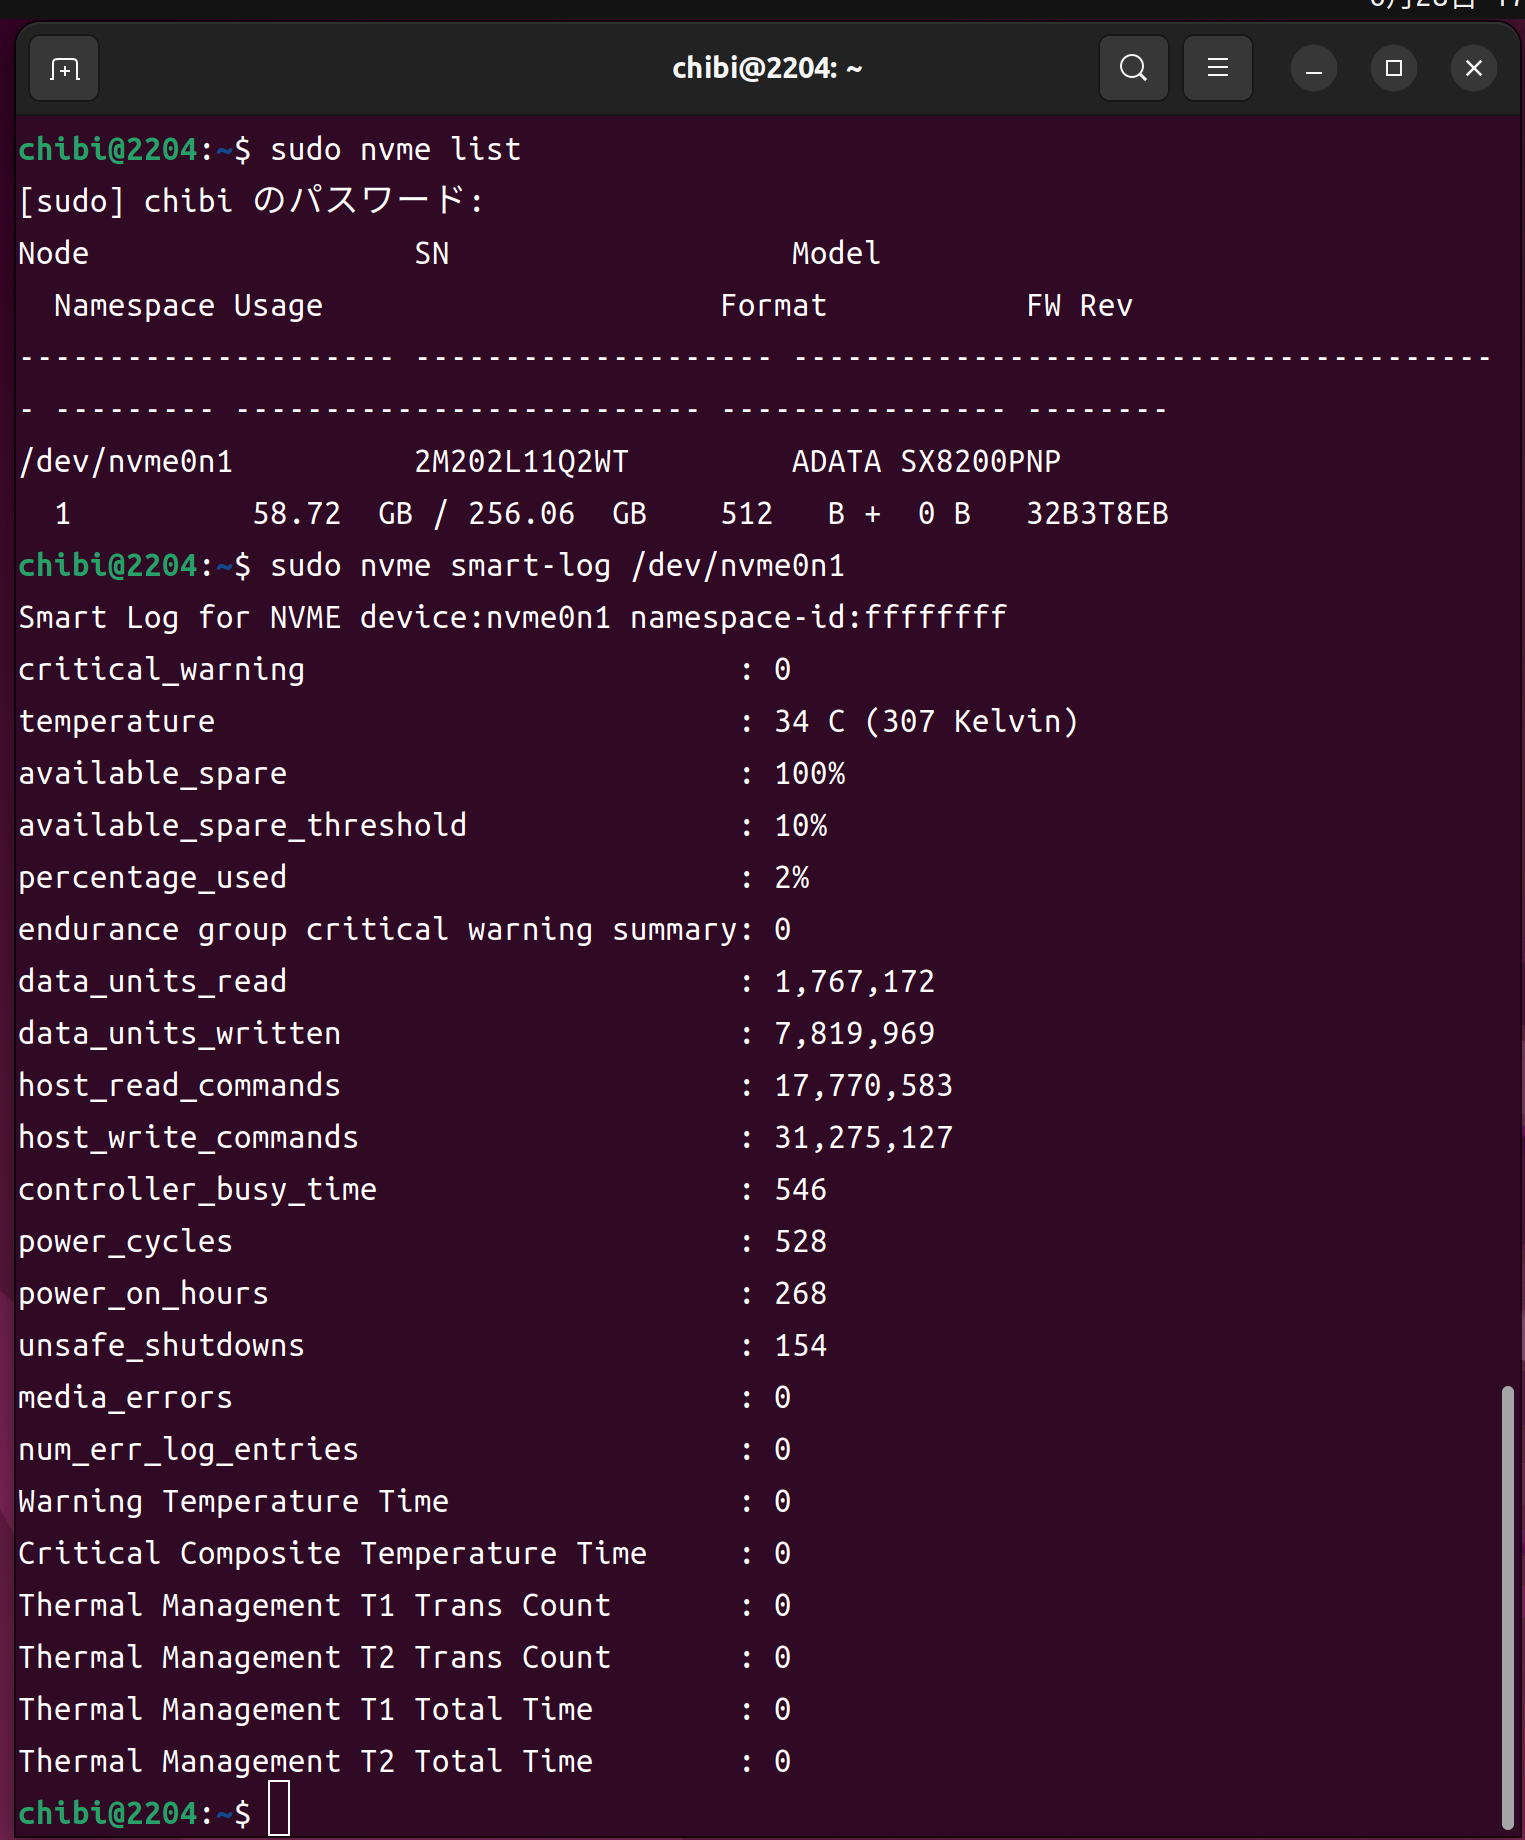
Task: Click the serial number 2M202L11Q2WT
Action: 521,462
